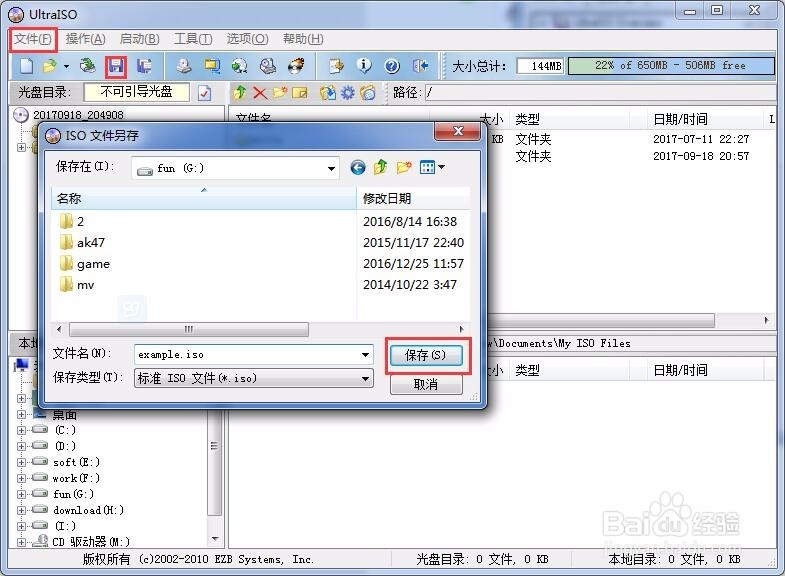Click the New folder icon in disc toolbar
This screenshot has width=785, height=576.
coord(280,93)
